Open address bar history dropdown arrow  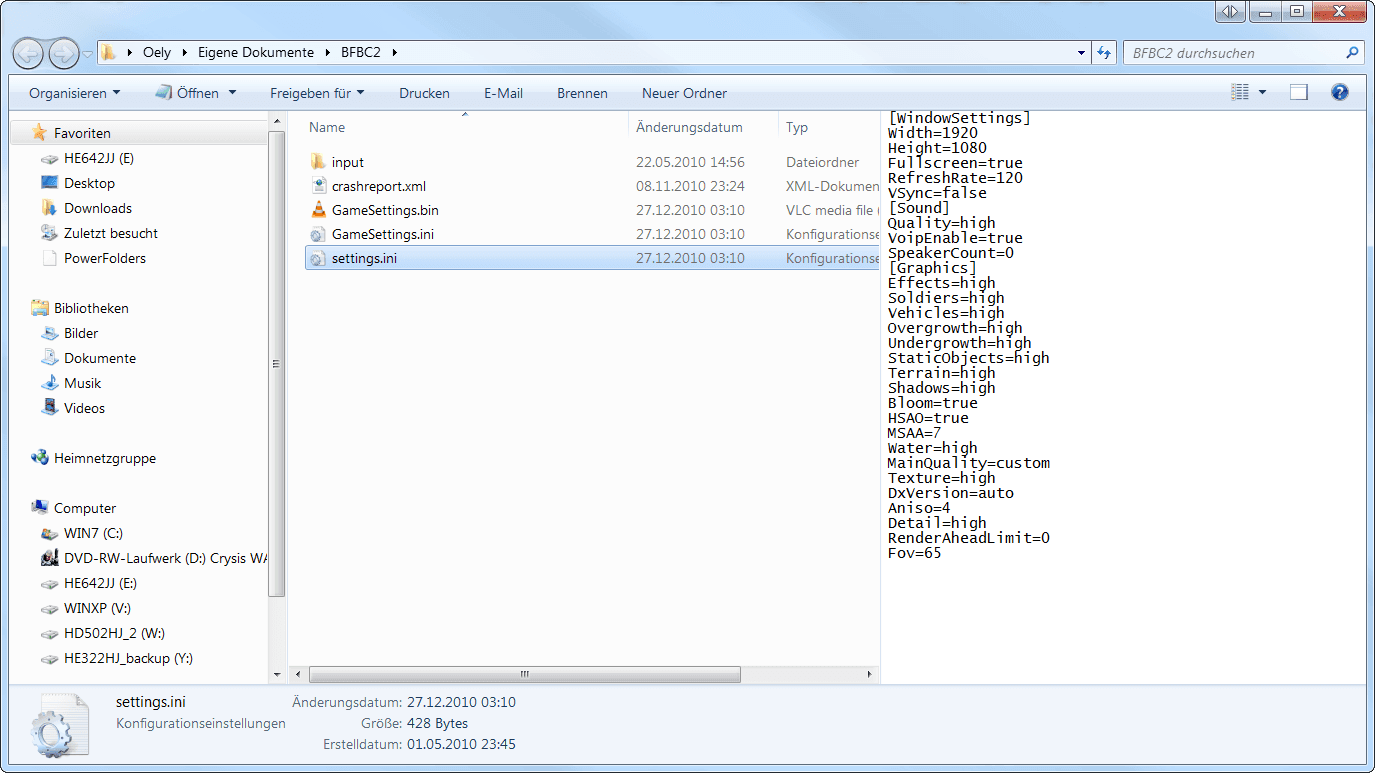pyautogui.click(x=1081, y=53)
